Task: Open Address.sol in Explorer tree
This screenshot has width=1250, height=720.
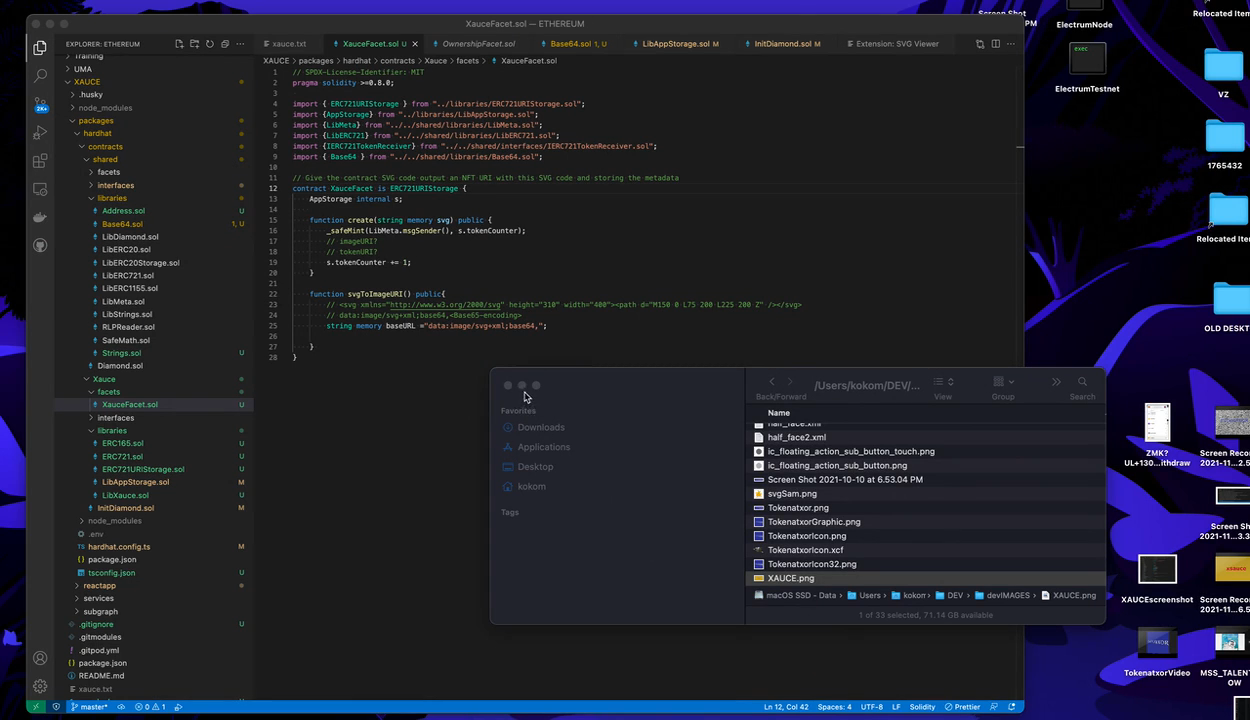Action: click(x=123, y=211)
